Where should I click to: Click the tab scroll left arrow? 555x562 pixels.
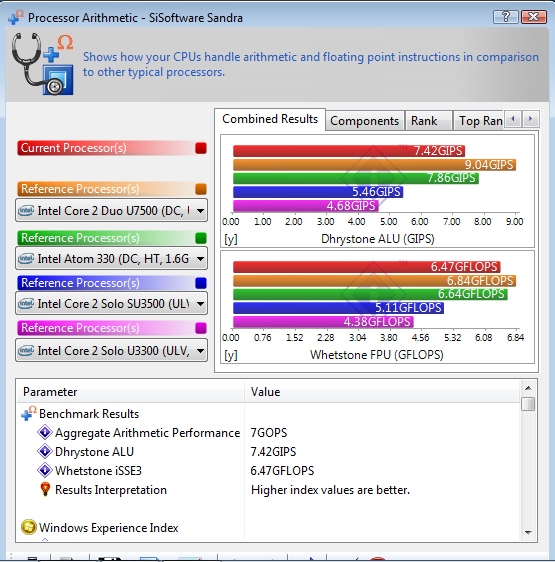pyautogui.click(x=513, y=119)
